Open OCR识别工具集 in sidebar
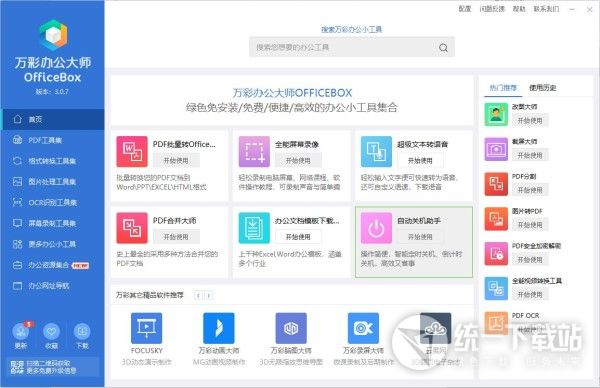This screenshot has height=388, width=600. (53, 202)
